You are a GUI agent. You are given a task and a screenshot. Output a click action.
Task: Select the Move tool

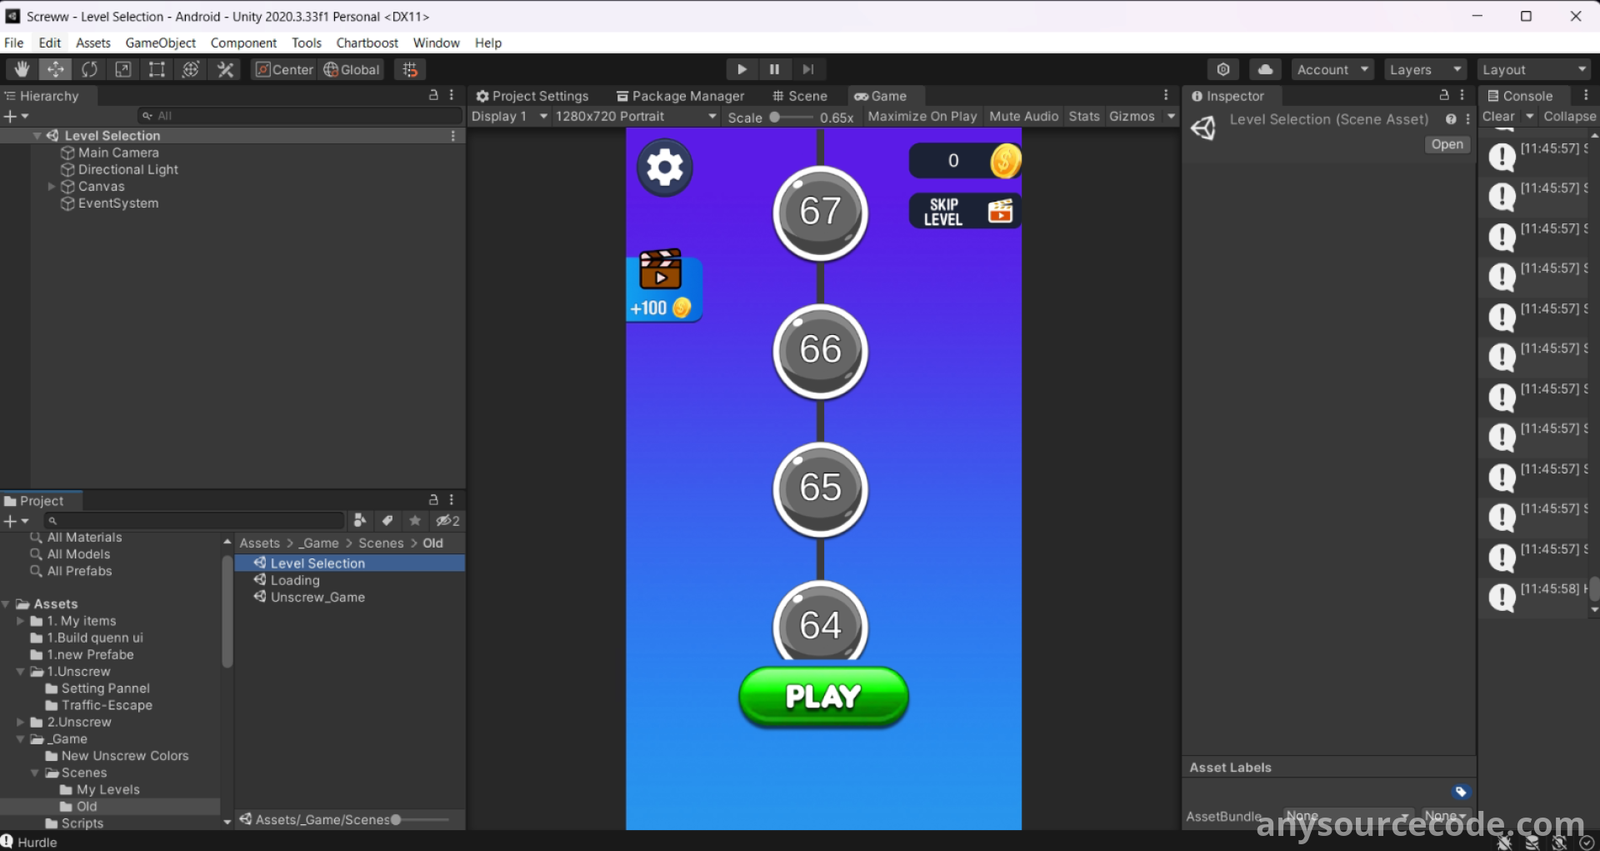click(x=55, y=69)
